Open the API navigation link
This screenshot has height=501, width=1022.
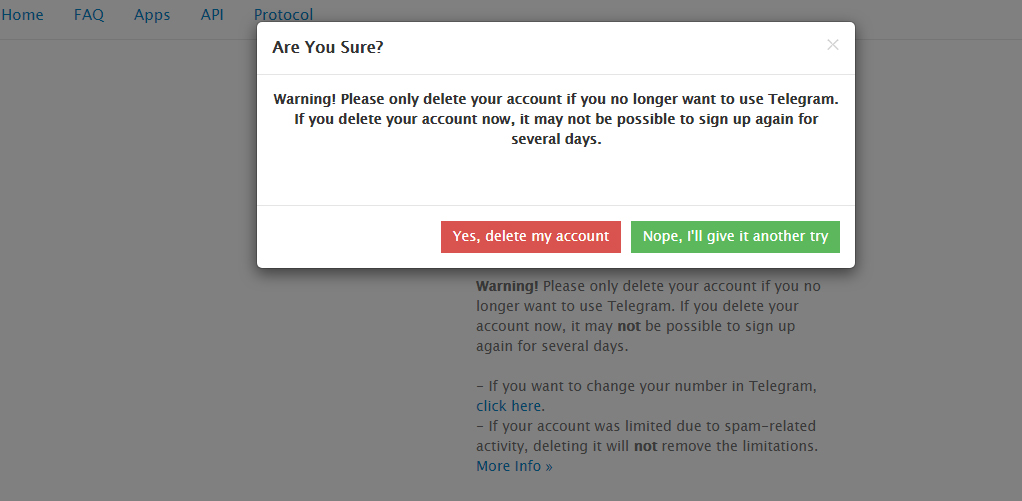point(212,14)
